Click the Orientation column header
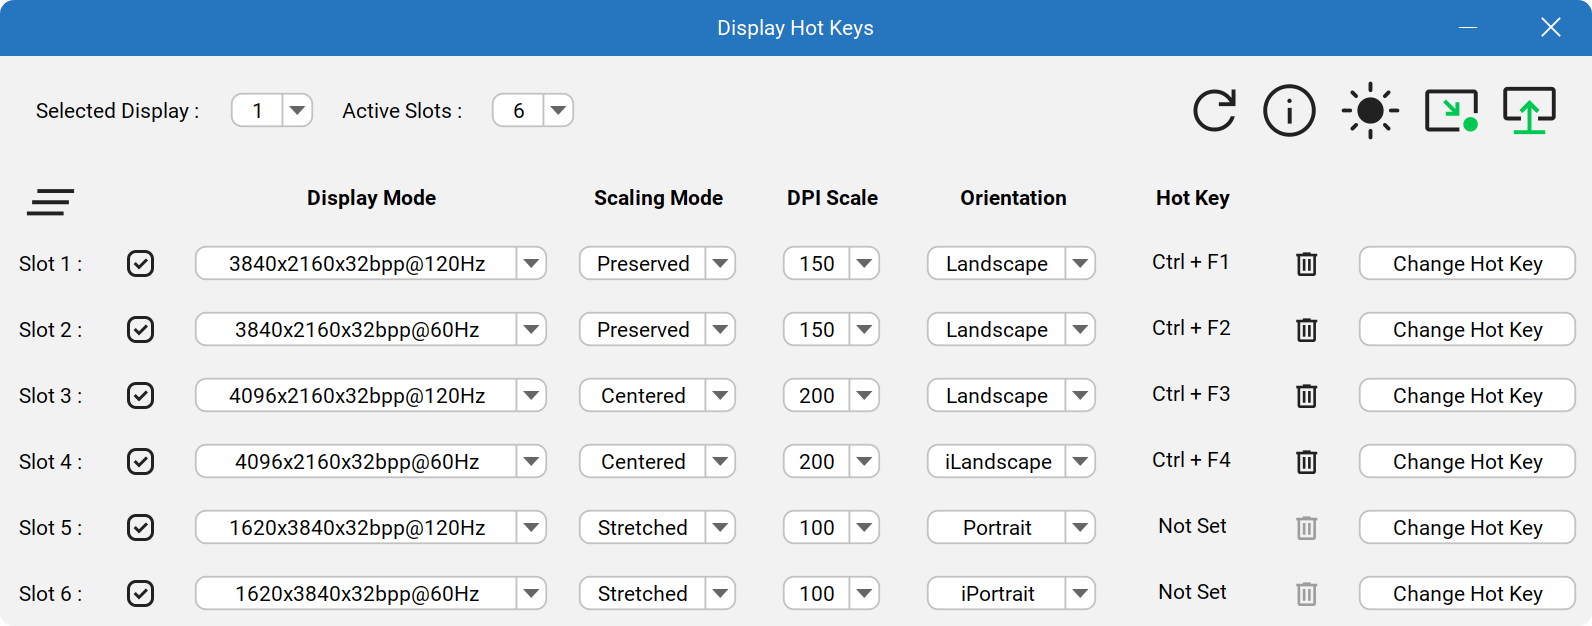This screenshot has width=1592, height=626. click(1013, 198)
